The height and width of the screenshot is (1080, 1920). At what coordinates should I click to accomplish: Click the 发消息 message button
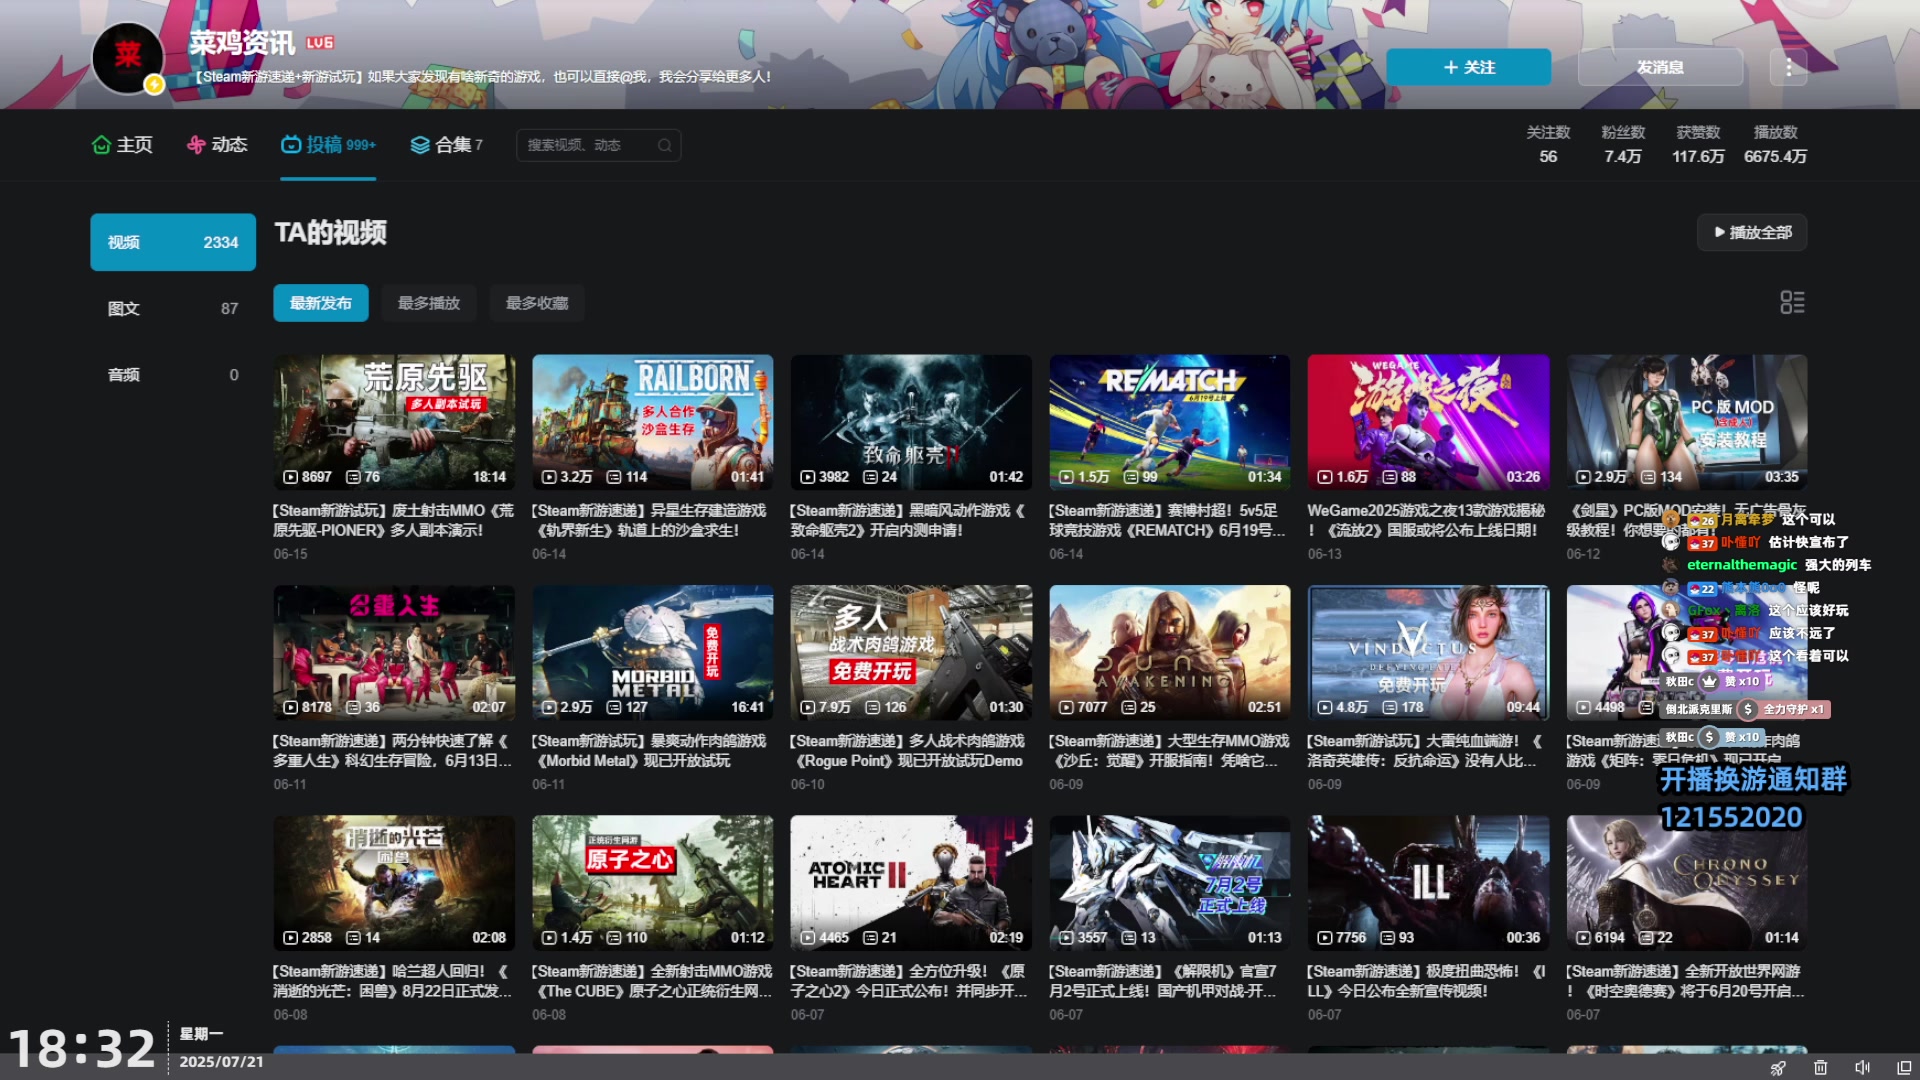pos(1660,67)
